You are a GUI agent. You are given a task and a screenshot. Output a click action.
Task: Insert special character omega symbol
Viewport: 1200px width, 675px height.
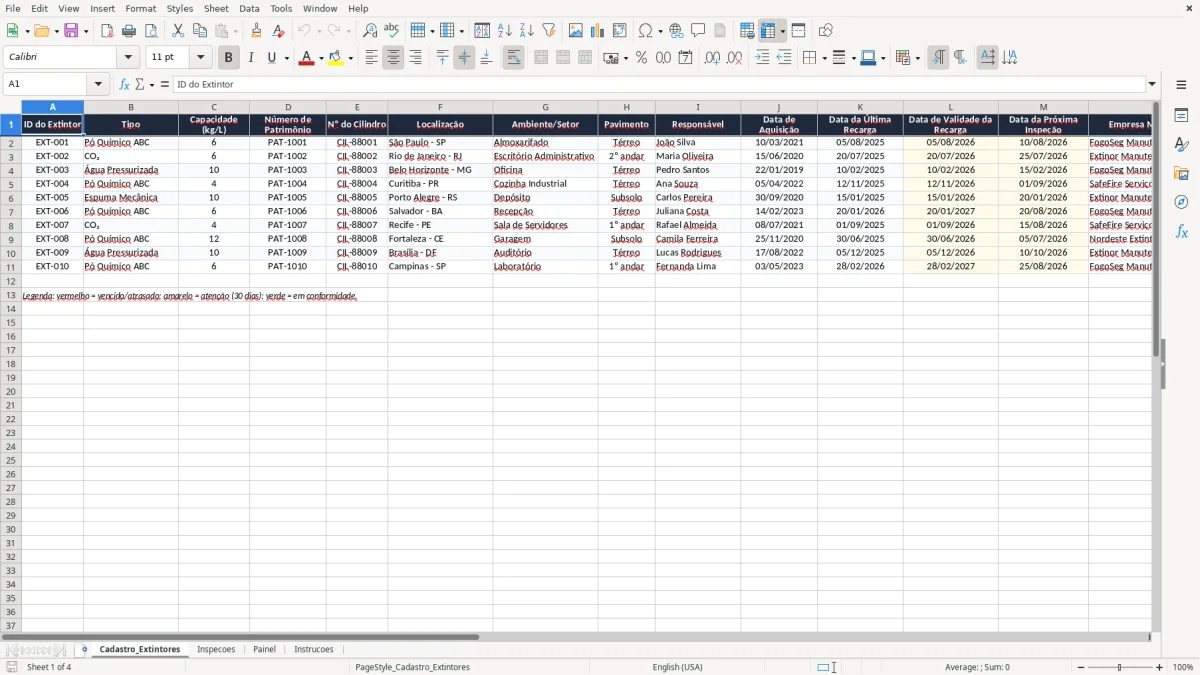point(645,31)
